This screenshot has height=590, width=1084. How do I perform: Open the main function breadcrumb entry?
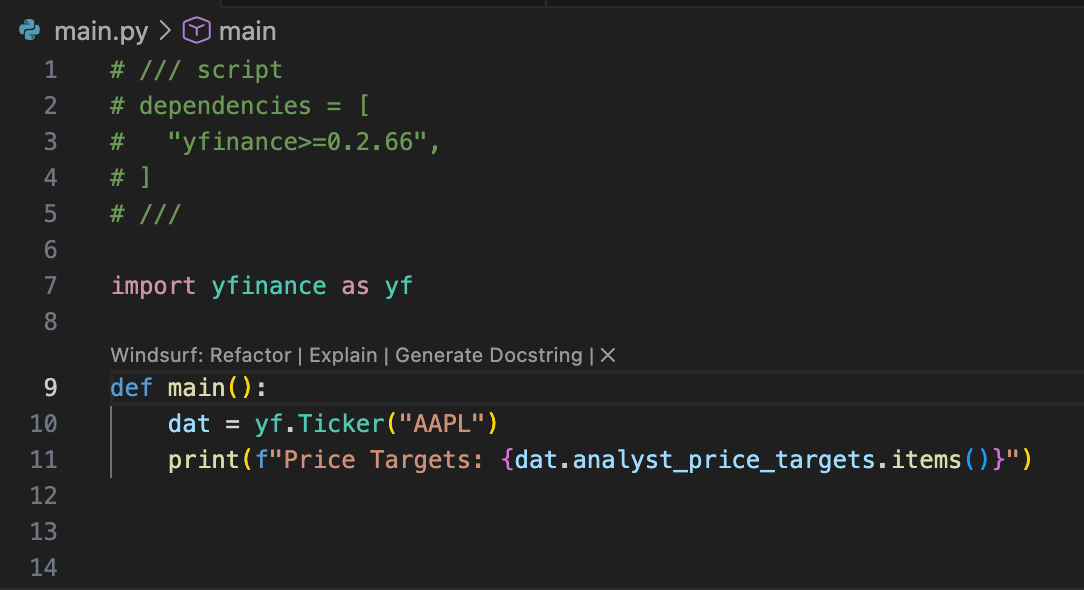[x=248, y=30]
